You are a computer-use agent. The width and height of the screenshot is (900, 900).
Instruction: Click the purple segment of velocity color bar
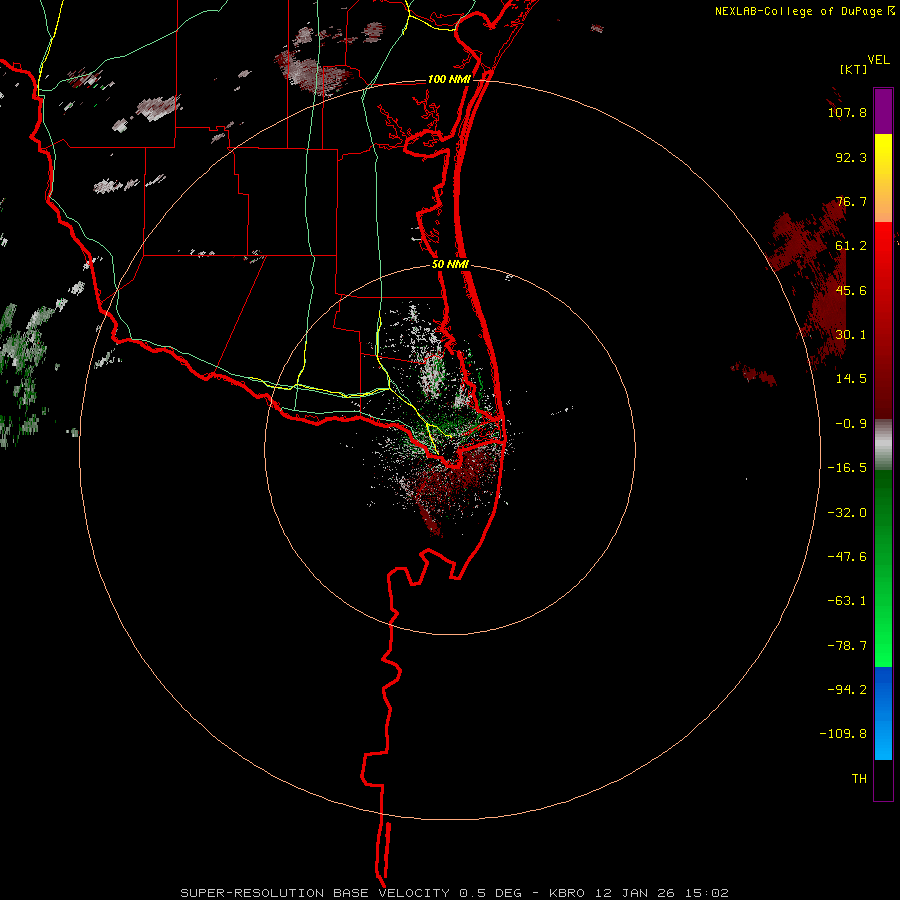pyautogui.click(x=883, y=111)
